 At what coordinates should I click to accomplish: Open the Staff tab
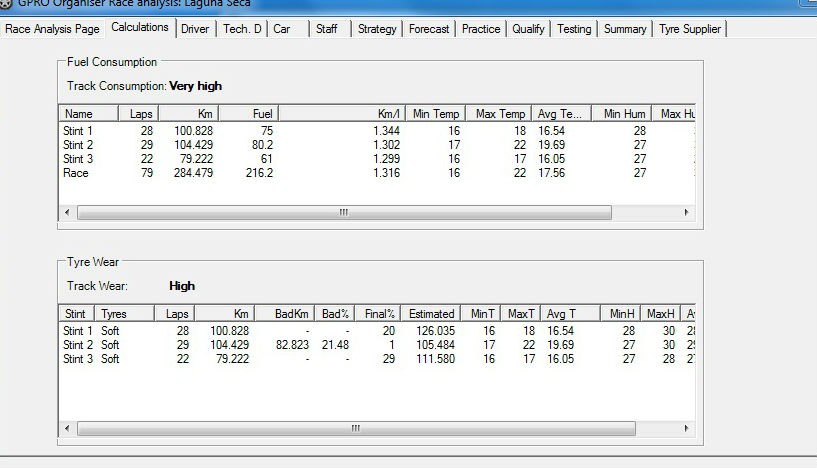327,29
